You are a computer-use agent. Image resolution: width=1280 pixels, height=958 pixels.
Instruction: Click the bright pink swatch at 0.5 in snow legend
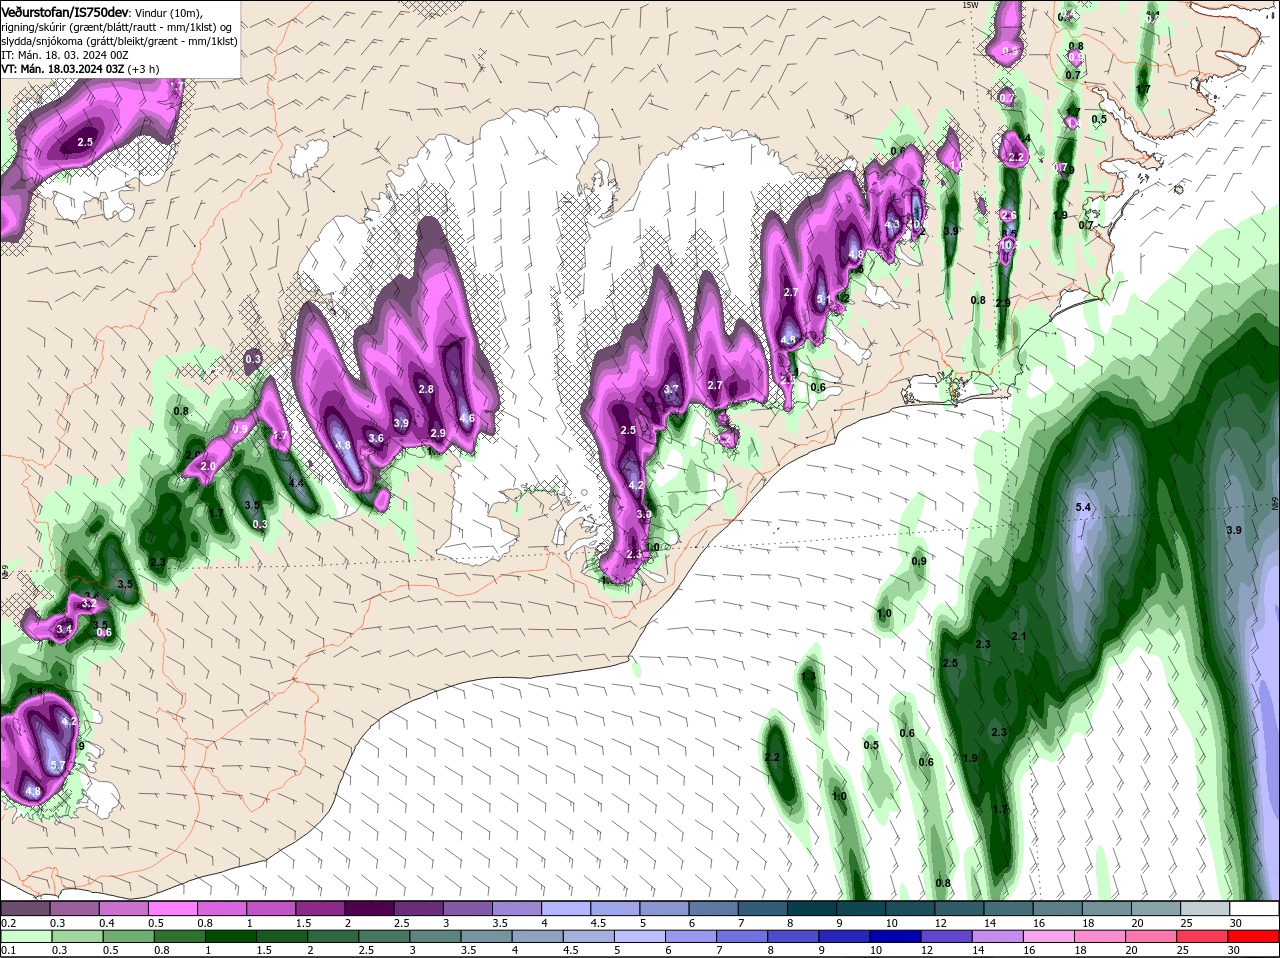(x=172, y=909)
